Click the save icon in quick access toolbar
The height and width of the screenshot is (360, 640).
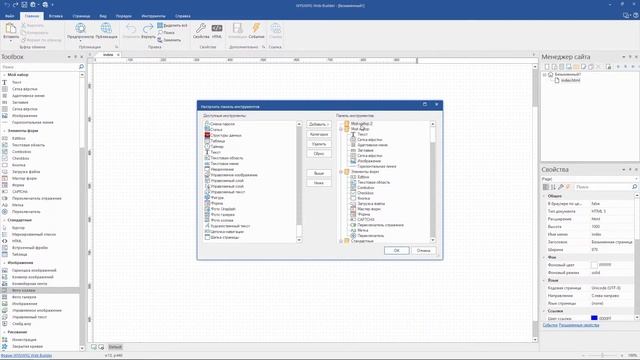click(24, 5)
